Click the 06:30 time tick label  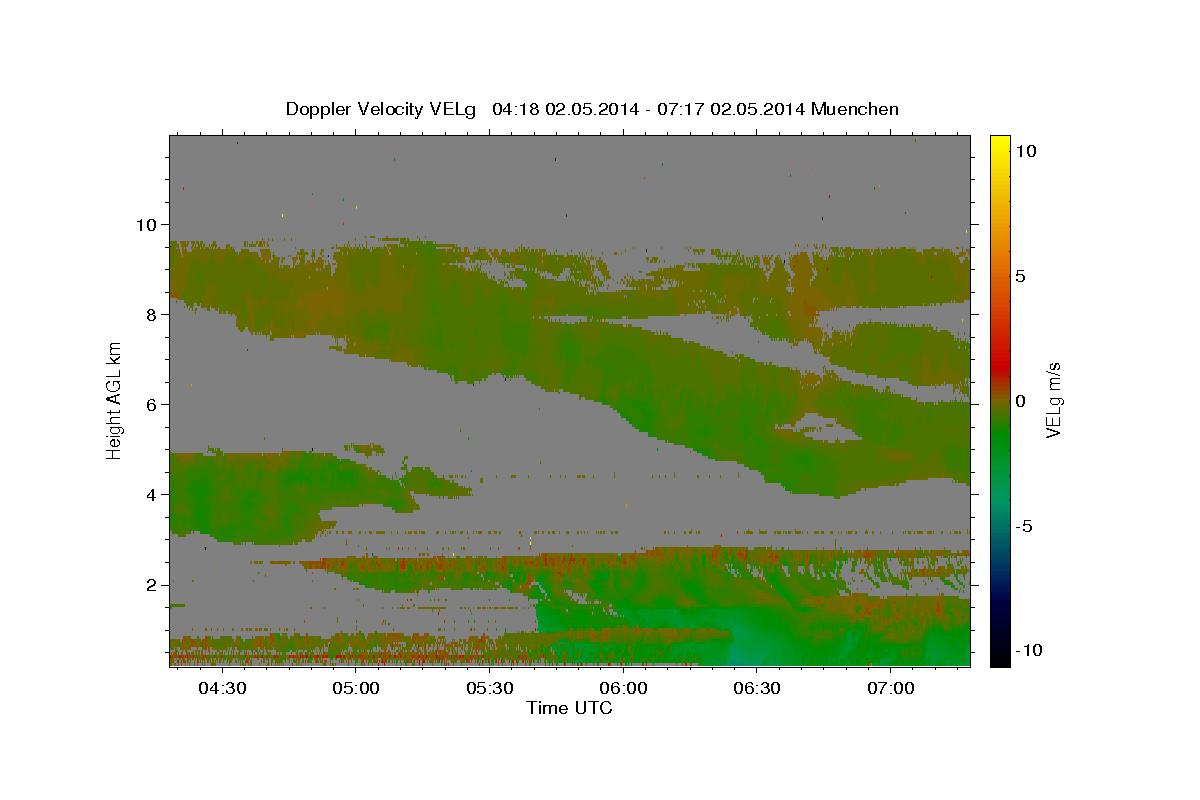pos(757,688)
